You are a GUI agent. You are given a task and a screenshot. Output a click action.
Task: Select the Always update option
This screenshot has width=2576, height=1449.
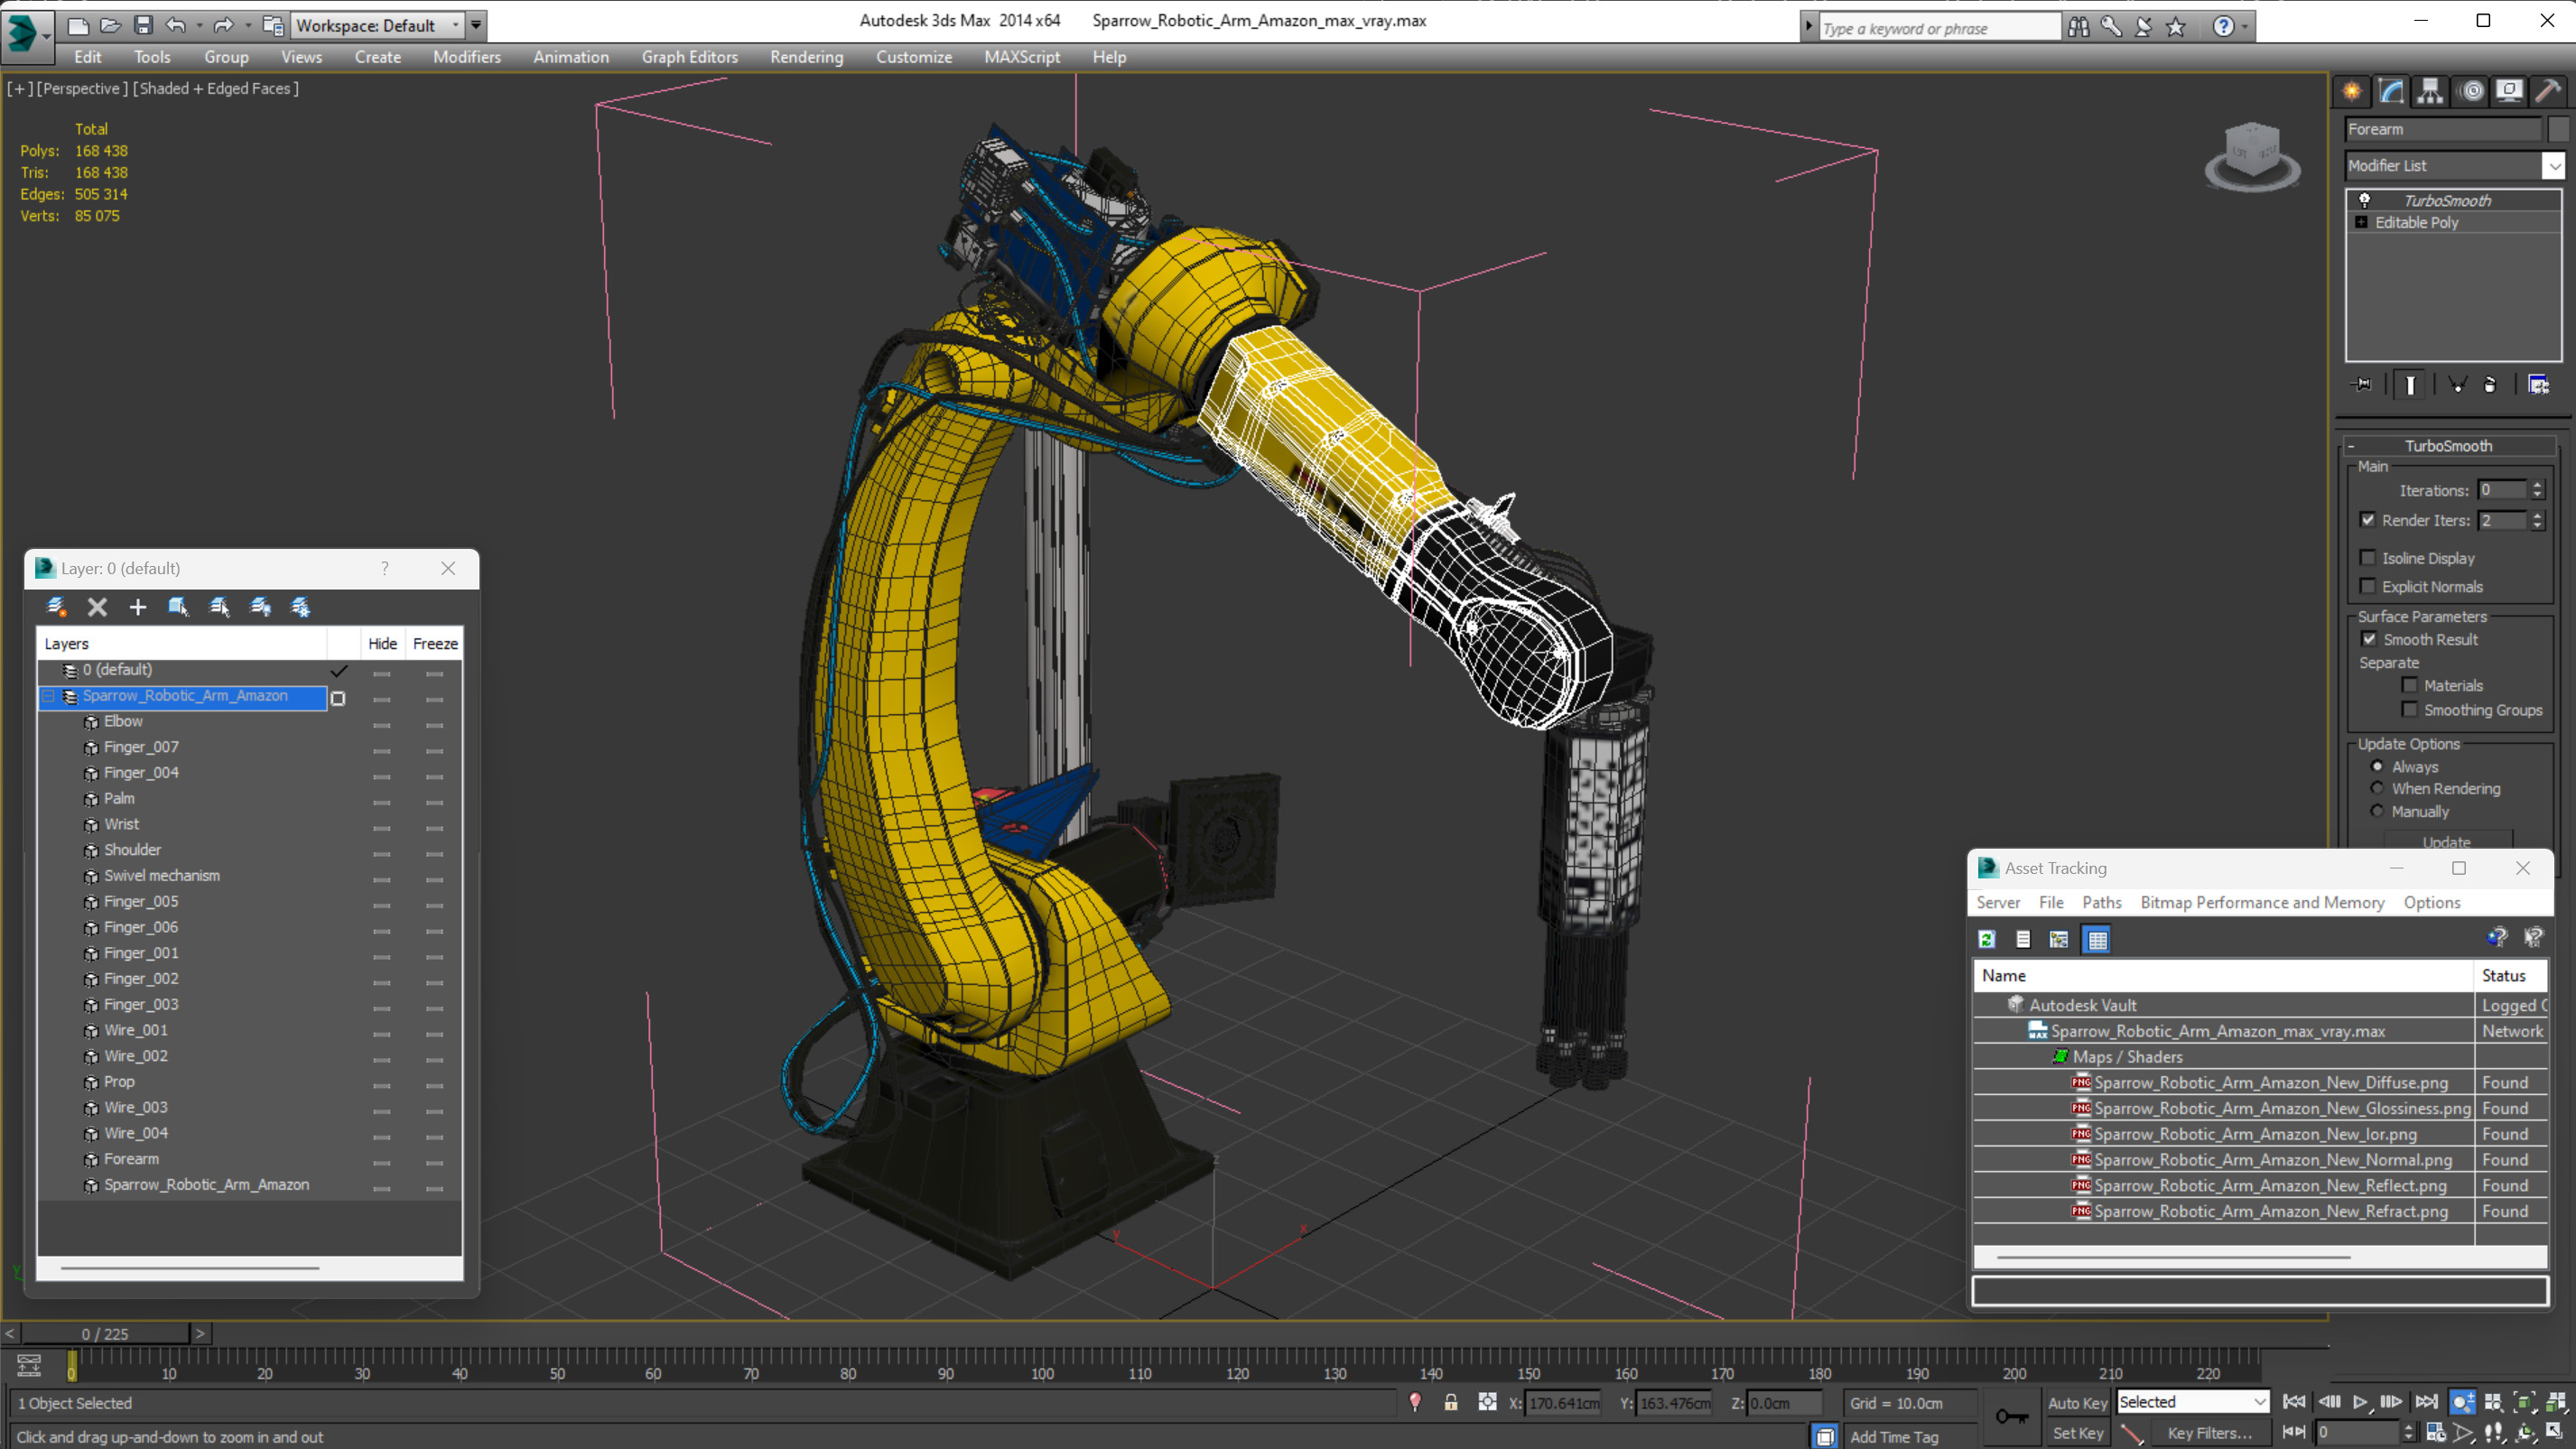[x=2378, y=767]
